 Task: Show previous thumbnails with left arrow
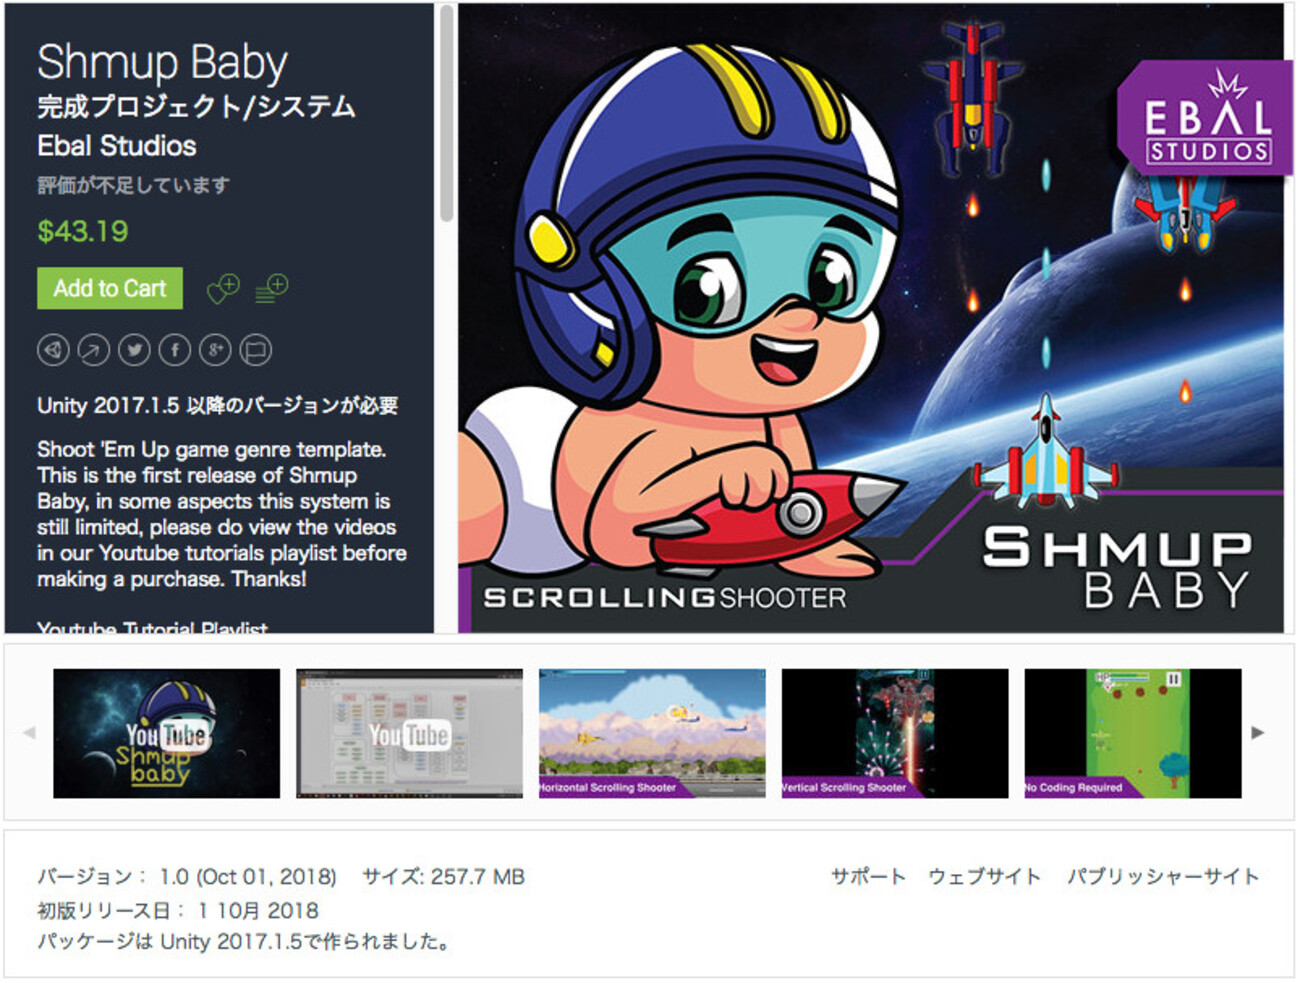(29, 733)
